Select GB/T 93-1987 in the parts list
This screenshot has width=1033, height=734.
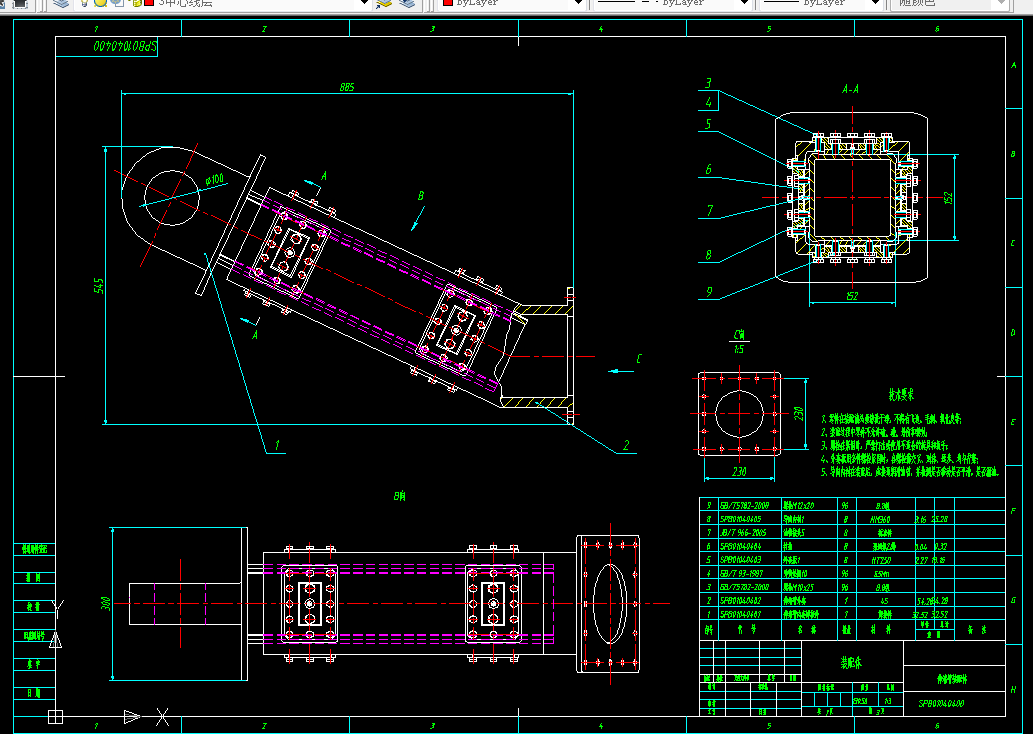741,573
